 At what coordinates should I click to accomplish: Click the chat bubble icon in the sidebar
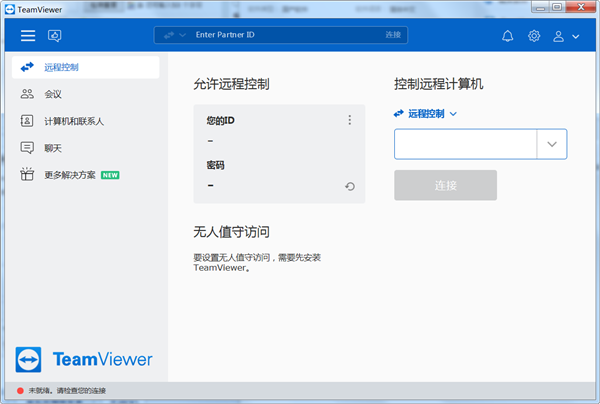(x=27, y=148)
